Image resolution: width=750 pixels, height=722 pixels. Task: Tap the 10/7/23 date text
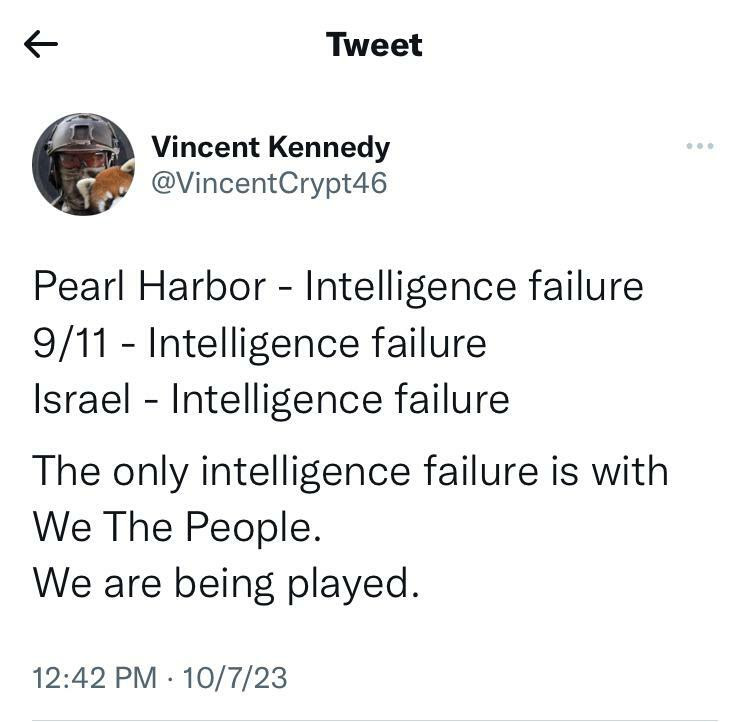click(x=235, y=678)
